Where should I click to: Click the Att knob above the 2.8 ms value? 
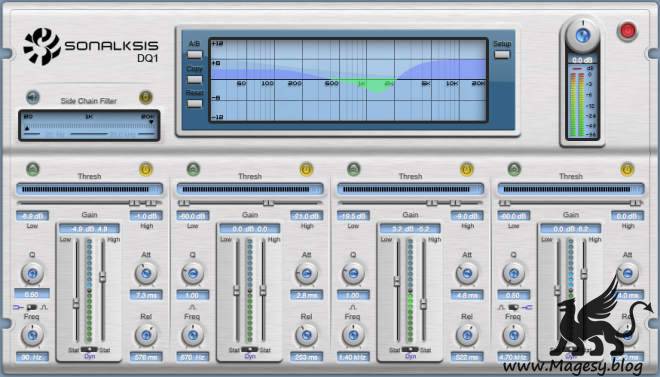tap(306, 274)
